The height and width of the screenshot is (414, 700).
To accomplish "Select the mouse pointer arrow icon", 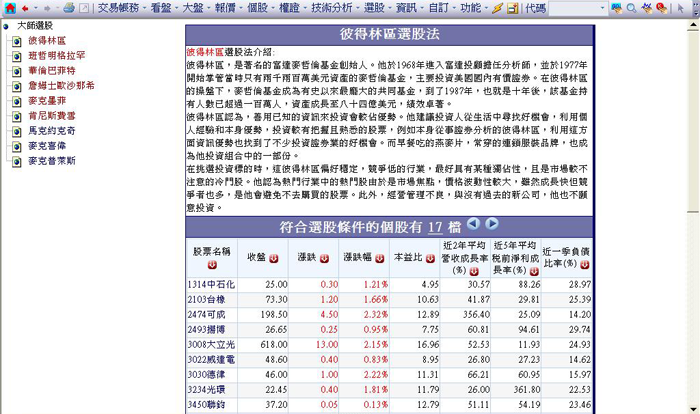I will 680,8.
